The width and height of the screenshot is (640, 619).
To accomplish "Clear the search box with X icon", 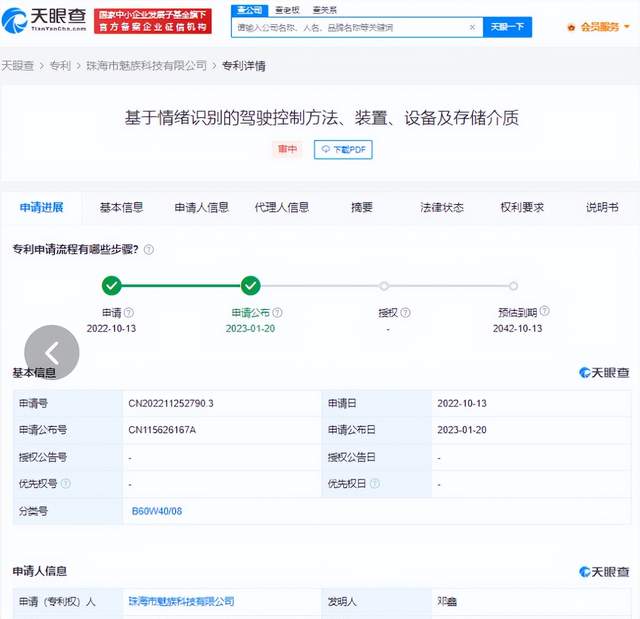I will tap(472, 27).
